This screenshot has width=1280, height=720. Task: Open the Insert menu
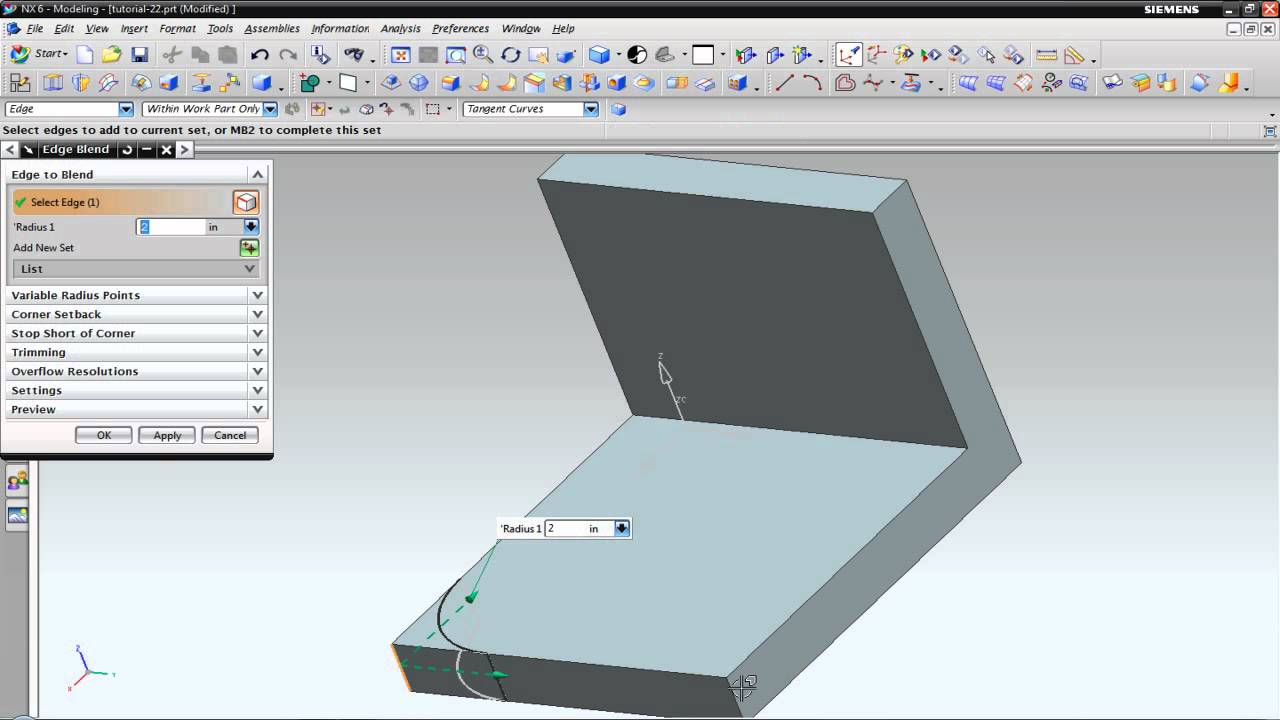134,29
